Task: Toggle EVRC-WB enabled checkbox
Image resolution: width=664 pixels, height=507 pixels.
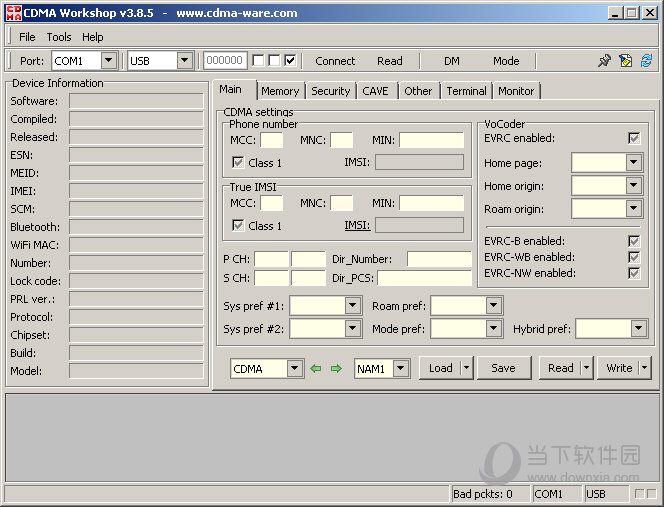Action: coord(634,257)
